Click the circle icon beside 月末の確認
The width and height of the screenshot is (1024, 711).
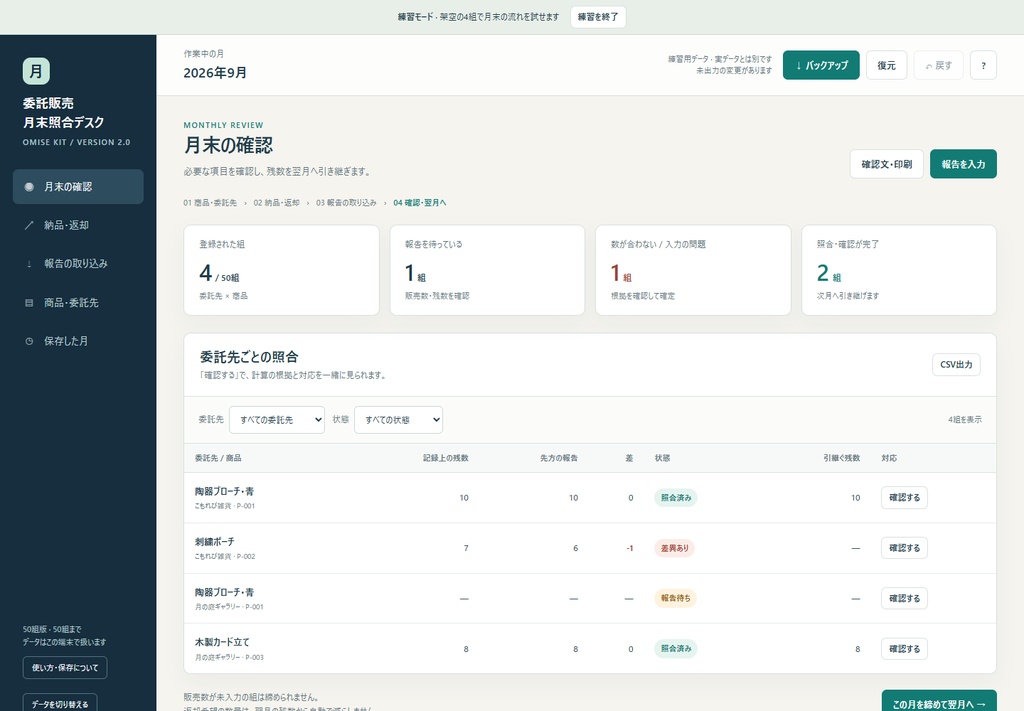point(29,187)
